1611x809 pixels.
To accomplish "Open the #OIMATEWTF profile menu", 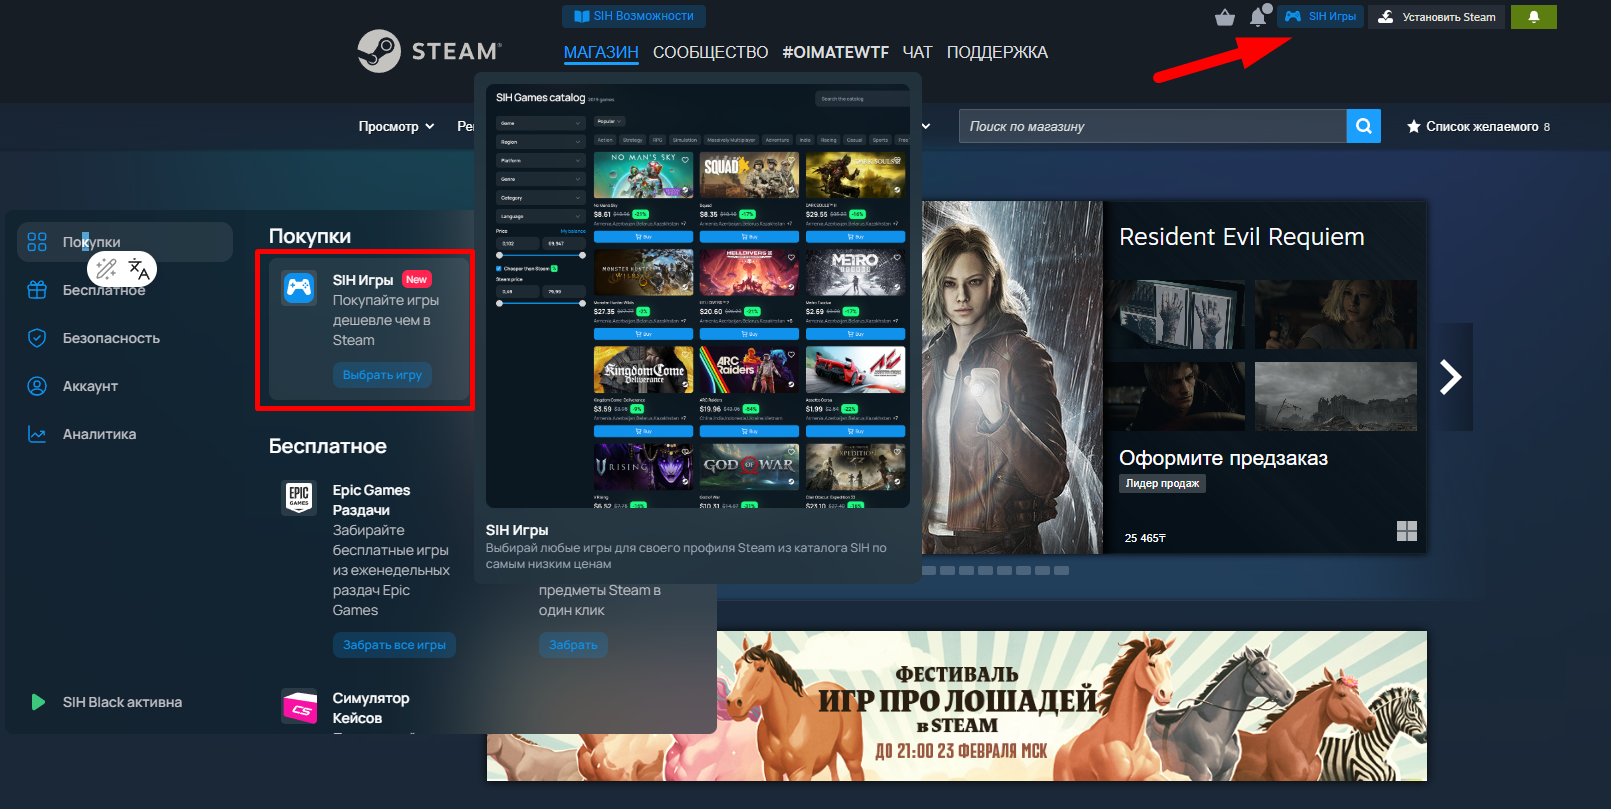I will 835,52.
